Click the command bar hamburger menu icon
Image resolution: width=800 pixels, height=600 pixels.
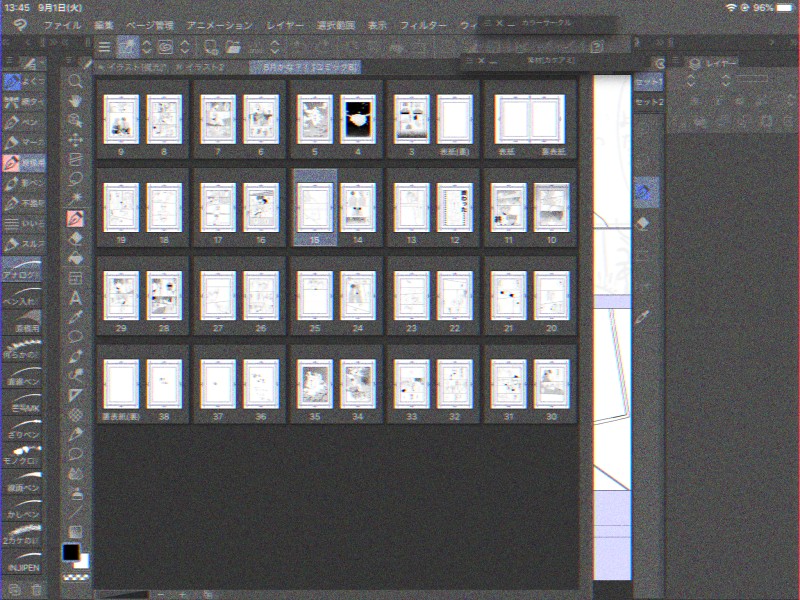[104, 47]
